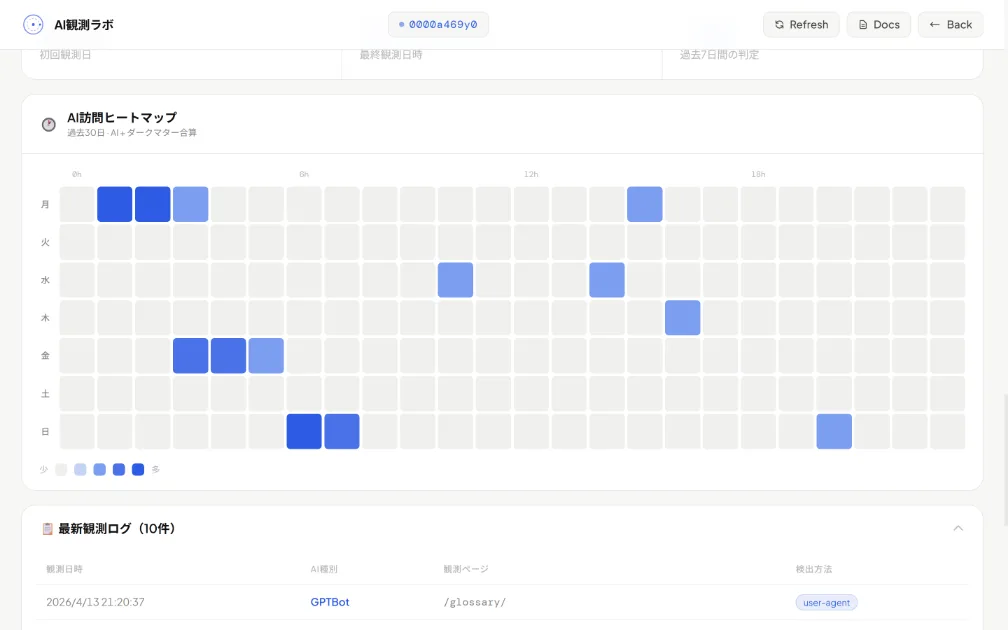Image resolution: width=1008 pixels, height=630 pixels.
Task: Click the Refresh button icon
Action: pos(780,25)
